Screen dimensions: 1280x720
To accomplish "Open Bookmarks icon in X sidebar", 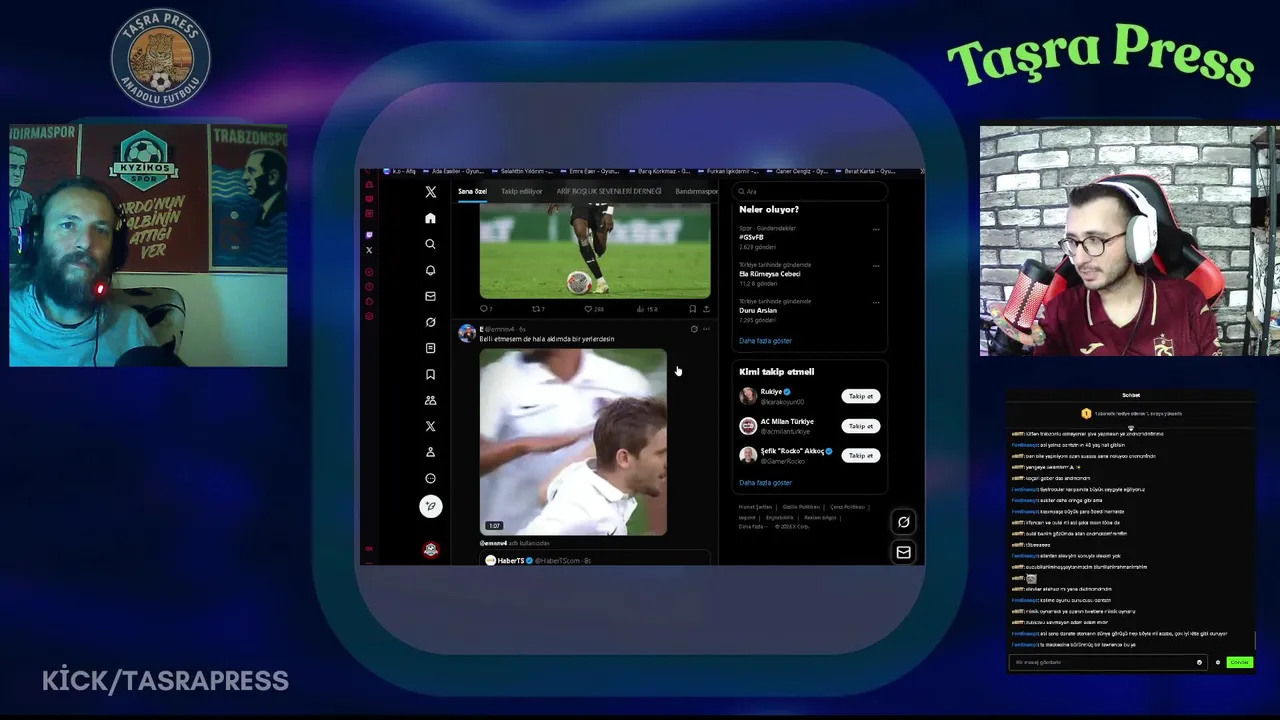I will (x=430, y=374).
